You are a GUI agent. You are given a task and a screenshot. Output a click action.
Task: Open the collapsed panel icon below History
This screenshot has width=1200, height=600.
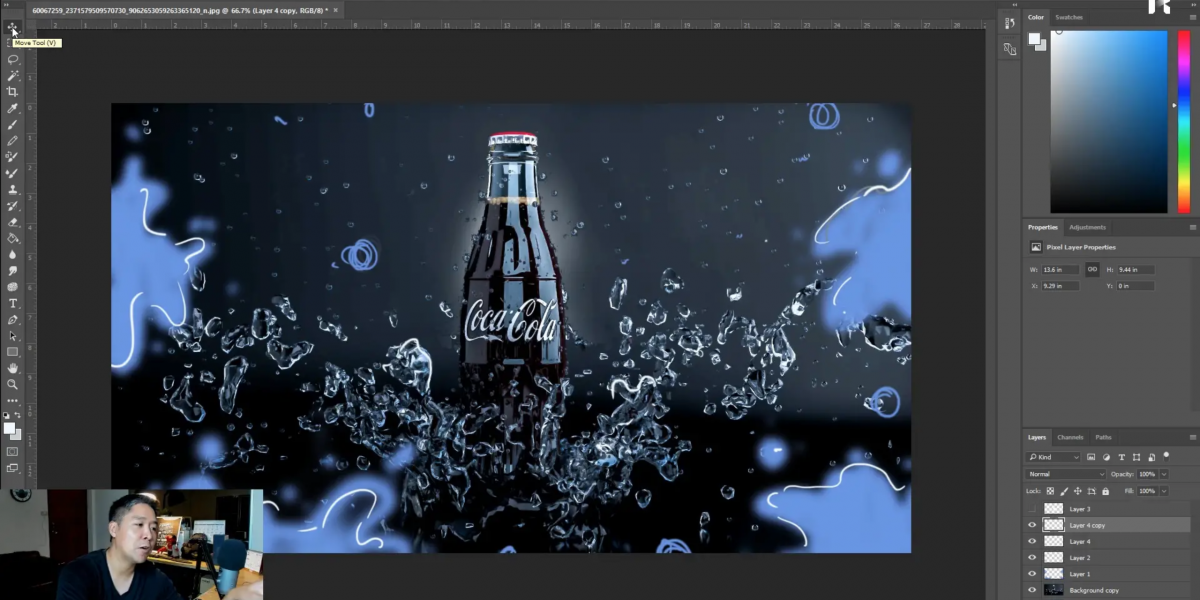click(1010, 49)
